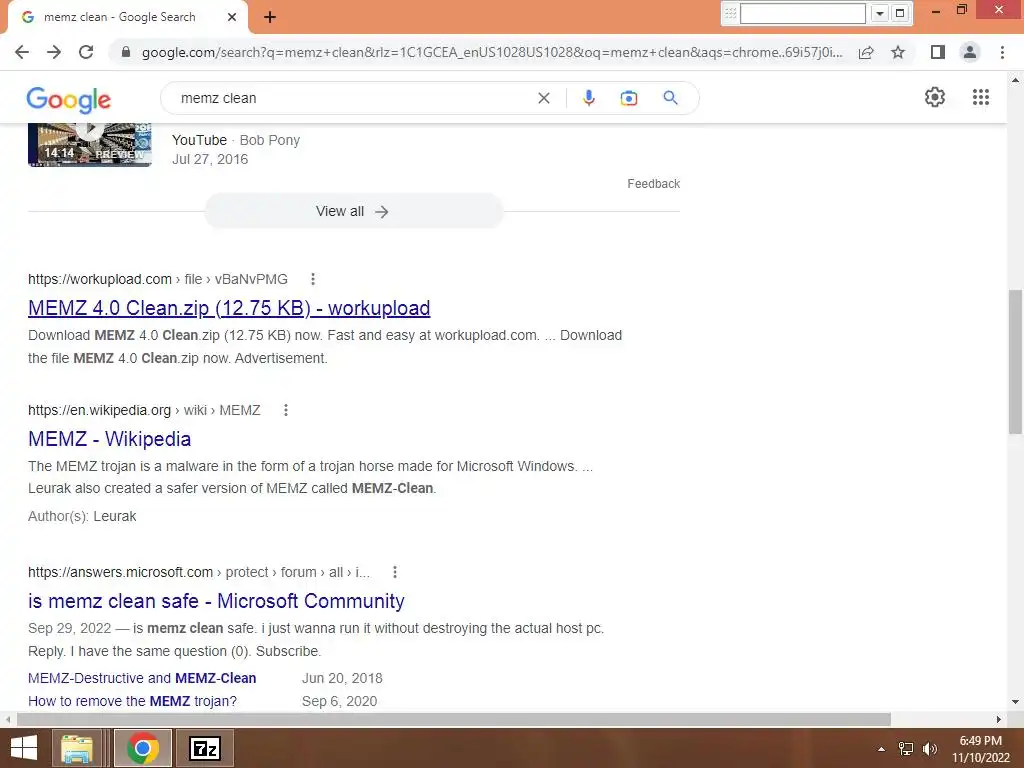
Task: Click the answers.microsoft.com URL breadcrumb
Action: 199,572
